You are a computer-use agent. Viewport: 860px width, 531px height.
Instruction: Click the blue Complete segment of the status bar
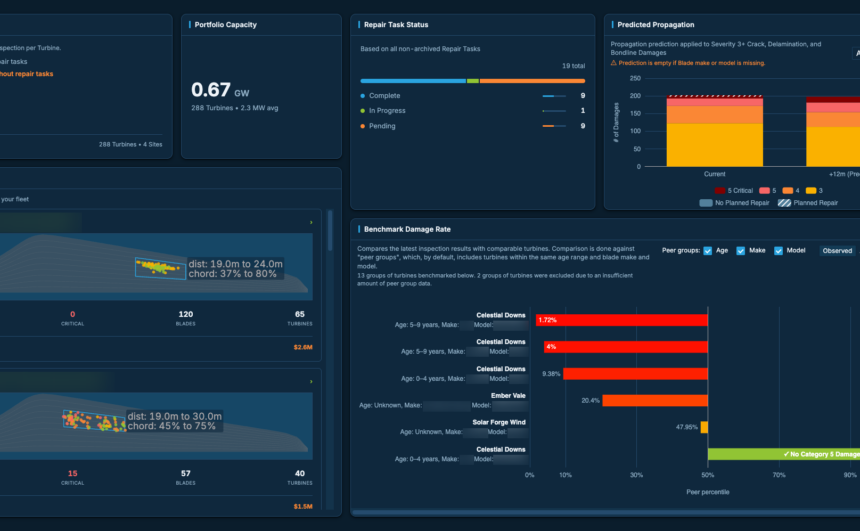(x=413, y=81)
